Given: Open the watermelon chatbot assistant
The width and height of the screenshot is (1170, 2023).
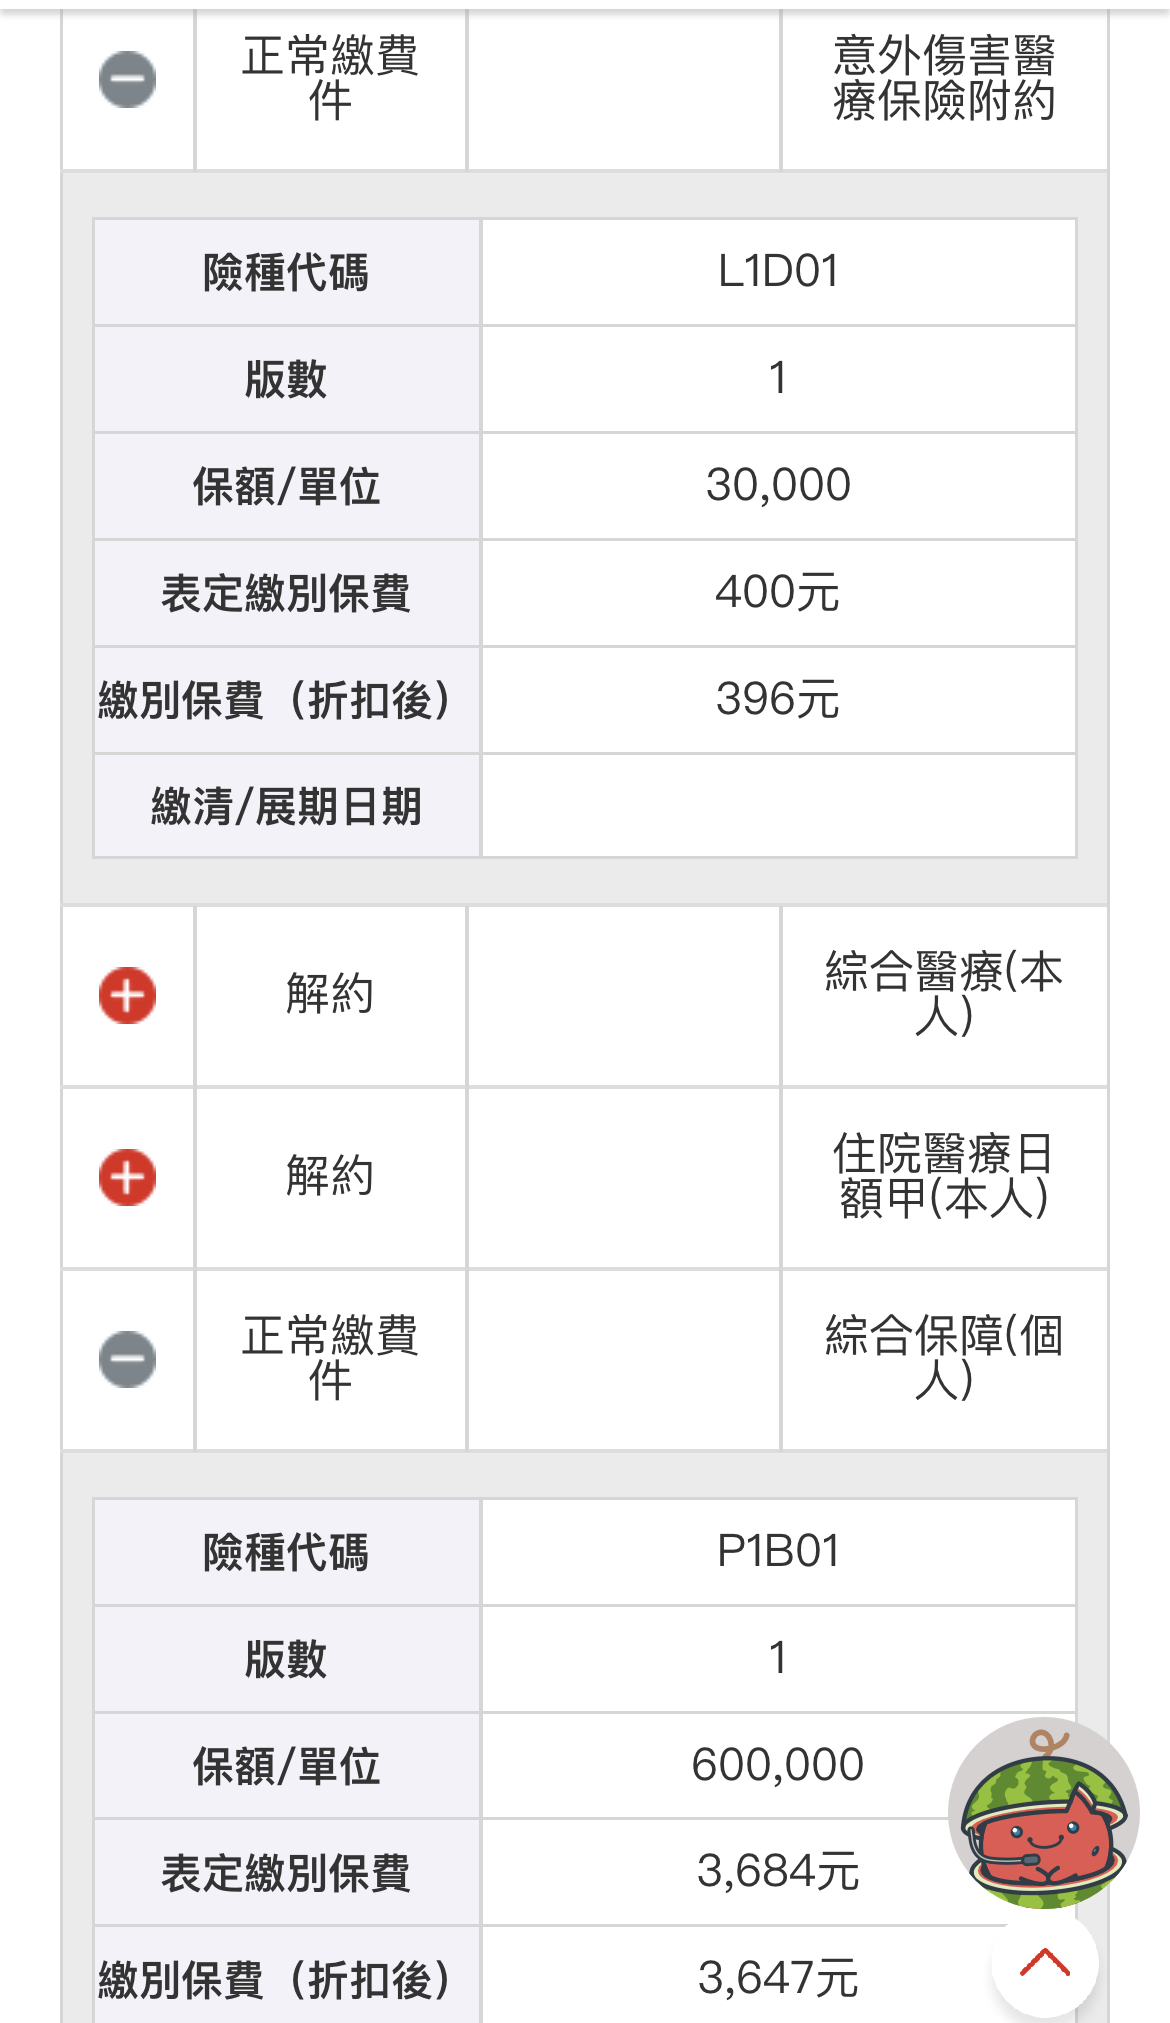Looking at the screenshot, I should coord(1043,1813).
